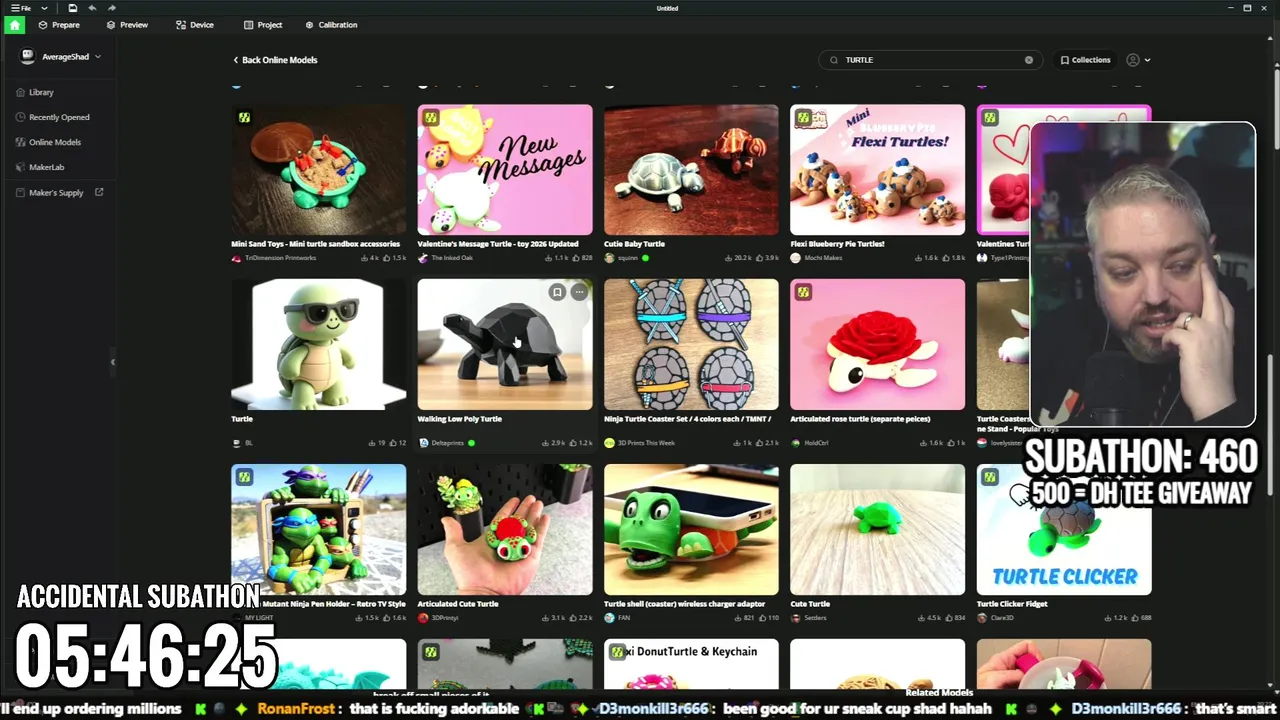Open Maker's Supply external link

[x=59, y=192]
